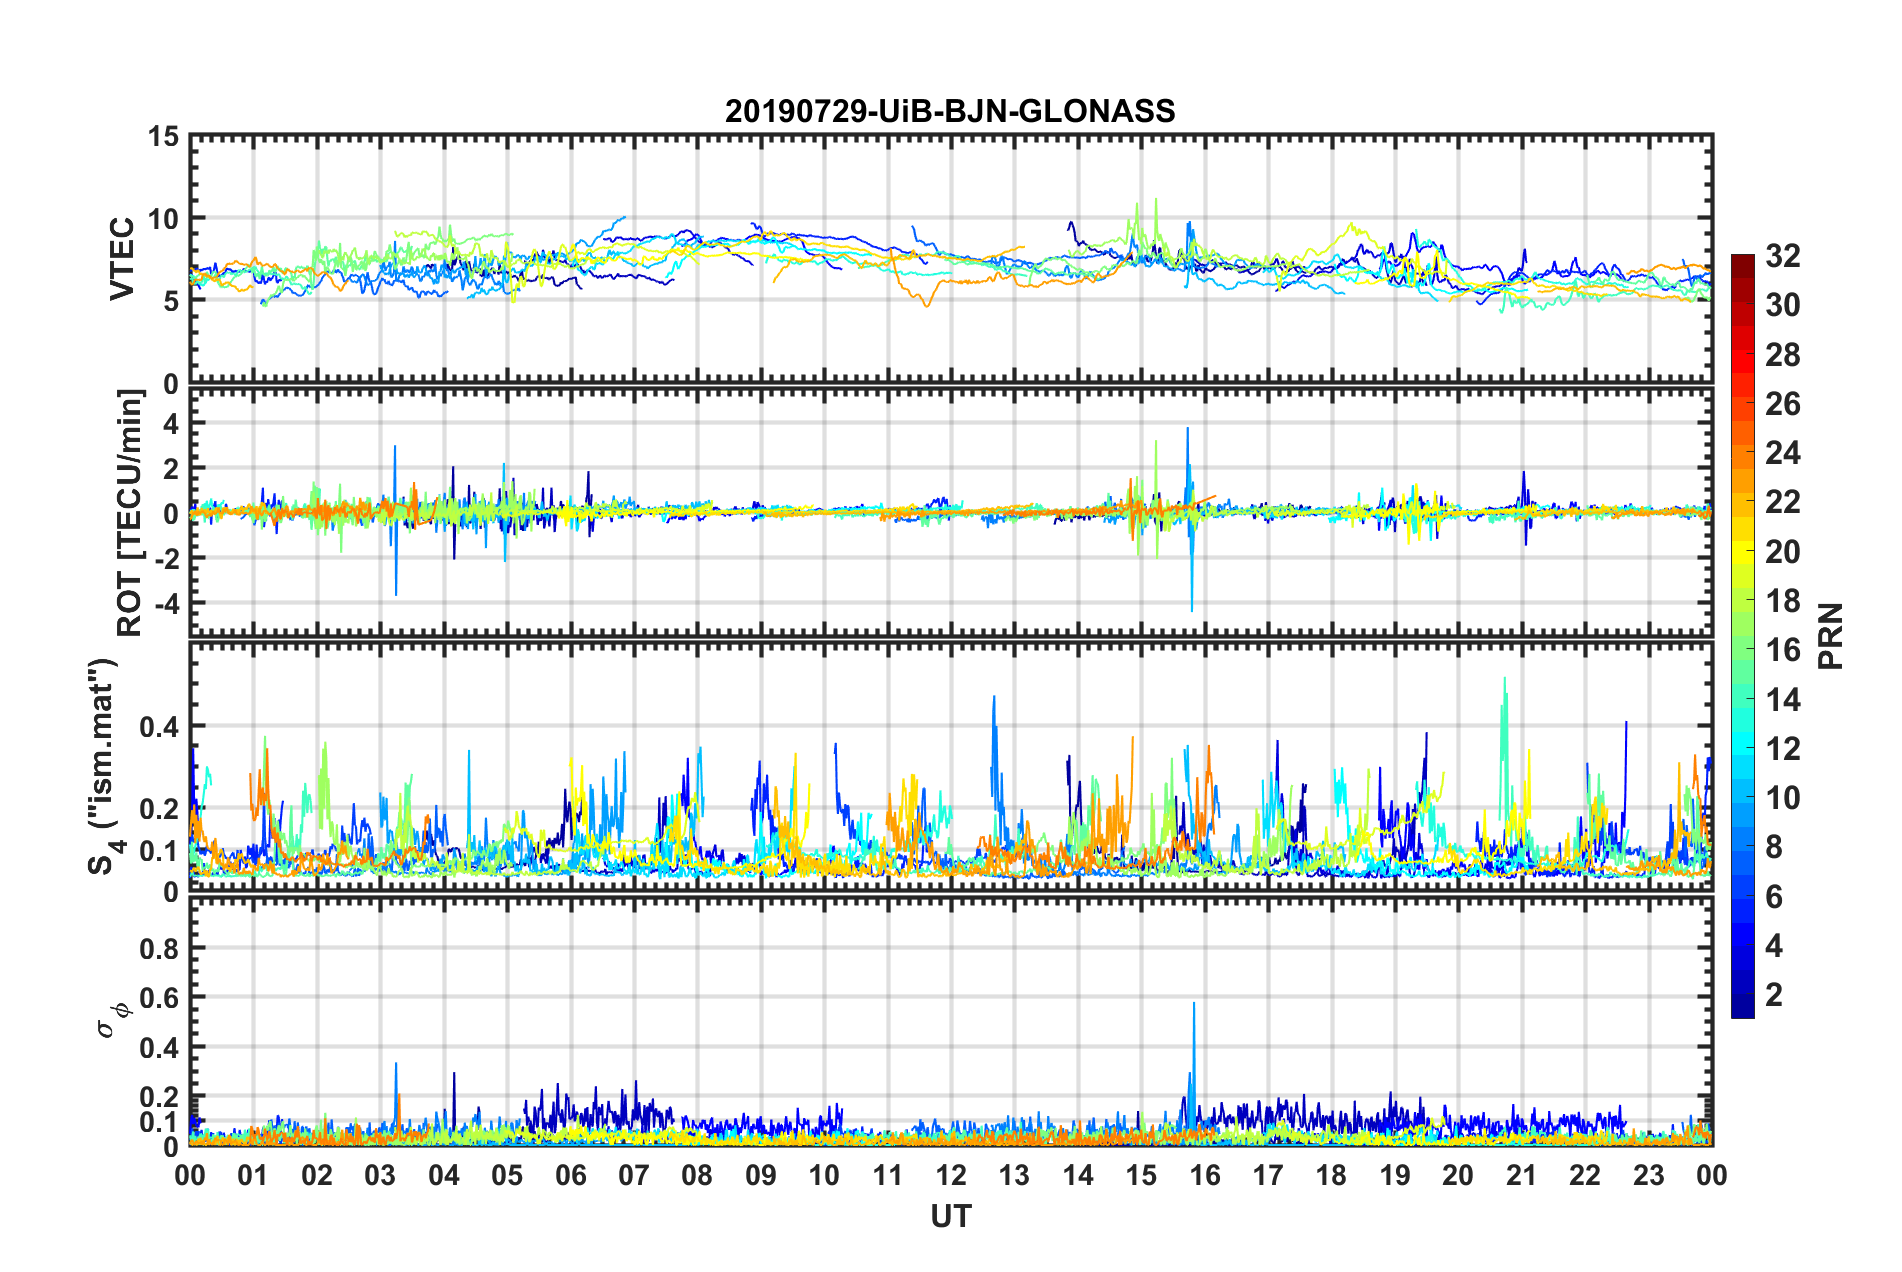The image size is (1902, 1272).
Task: Click VTEC axis tick label 15
Action: click(163, 136)
